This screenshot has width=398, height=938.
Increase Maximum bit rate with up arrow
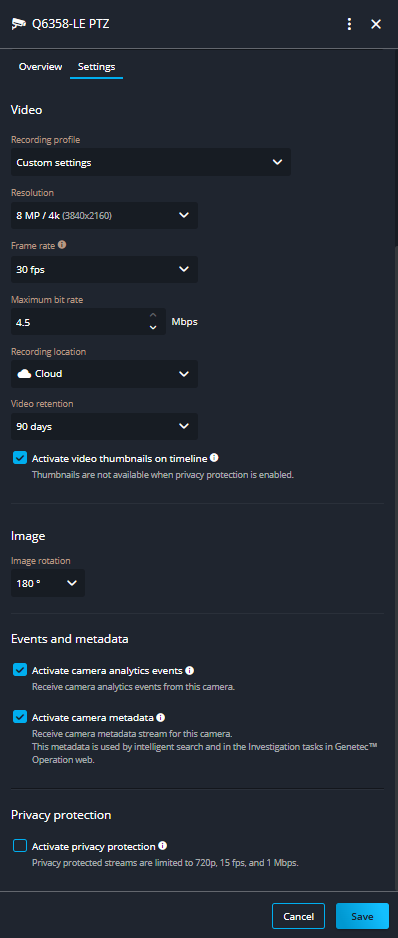coord(153,315)
